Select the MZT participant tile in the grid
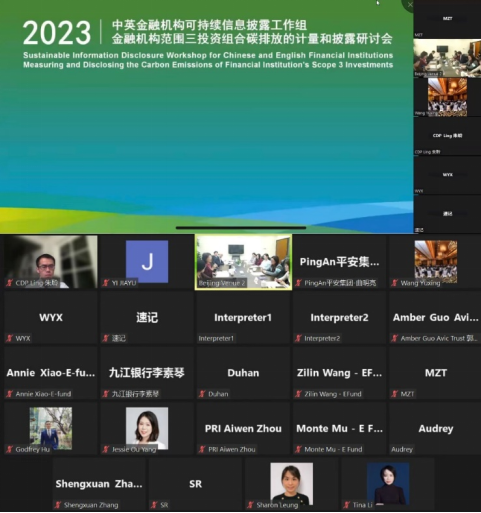The height and width of the screenshot is (513, 481). [436, 373]
